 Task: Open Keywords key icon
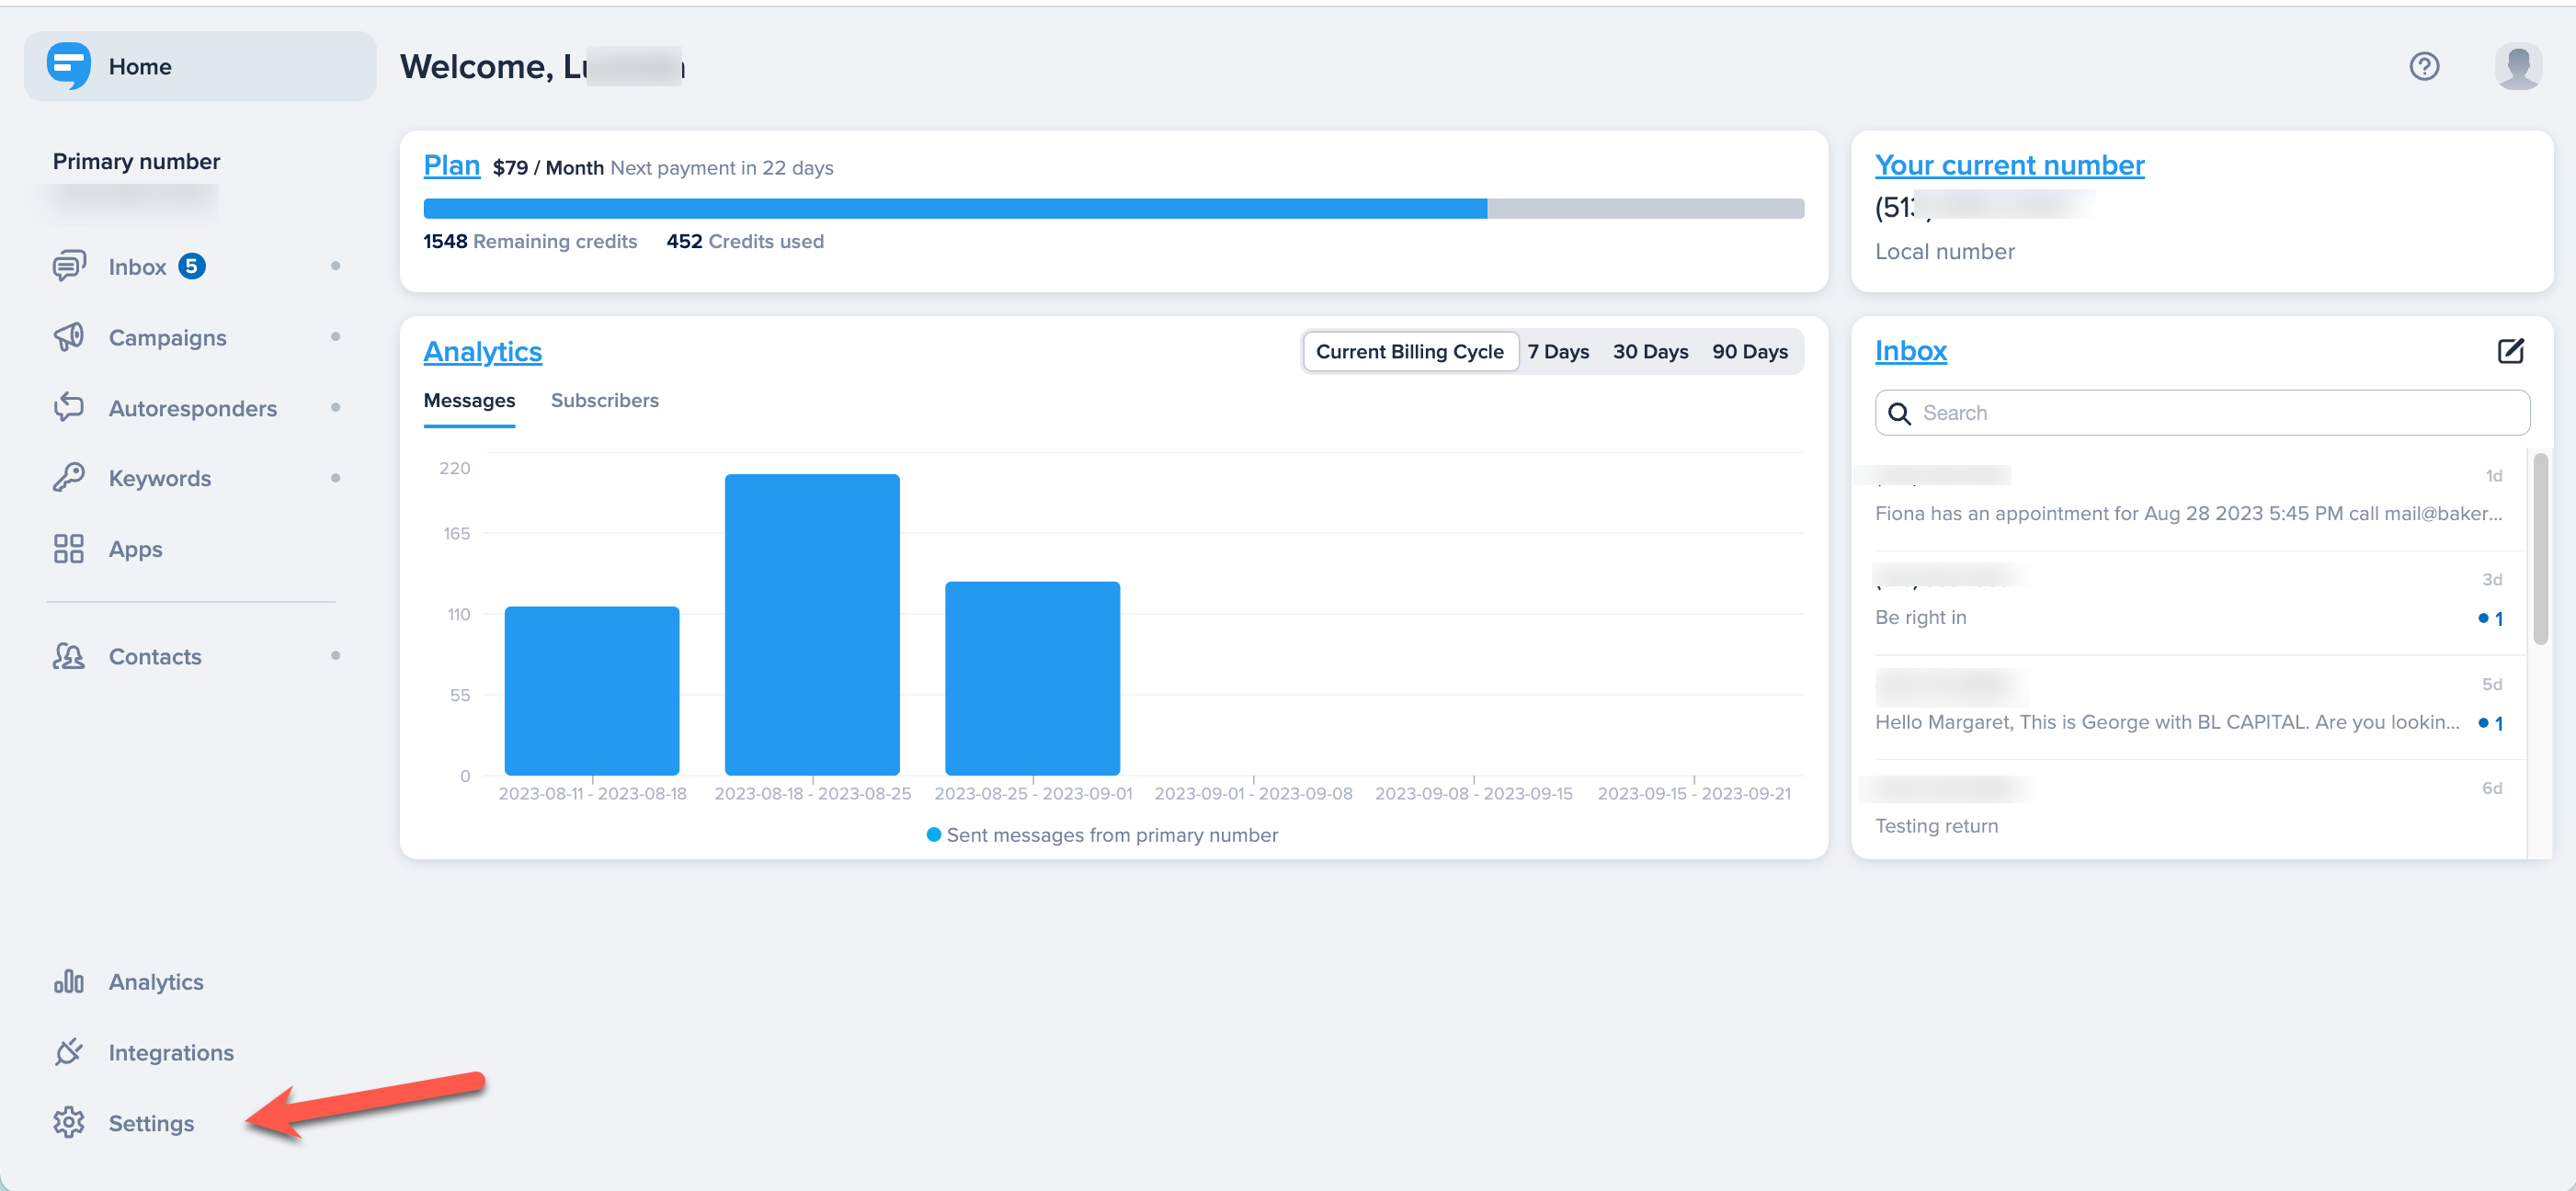pos(69,478)
